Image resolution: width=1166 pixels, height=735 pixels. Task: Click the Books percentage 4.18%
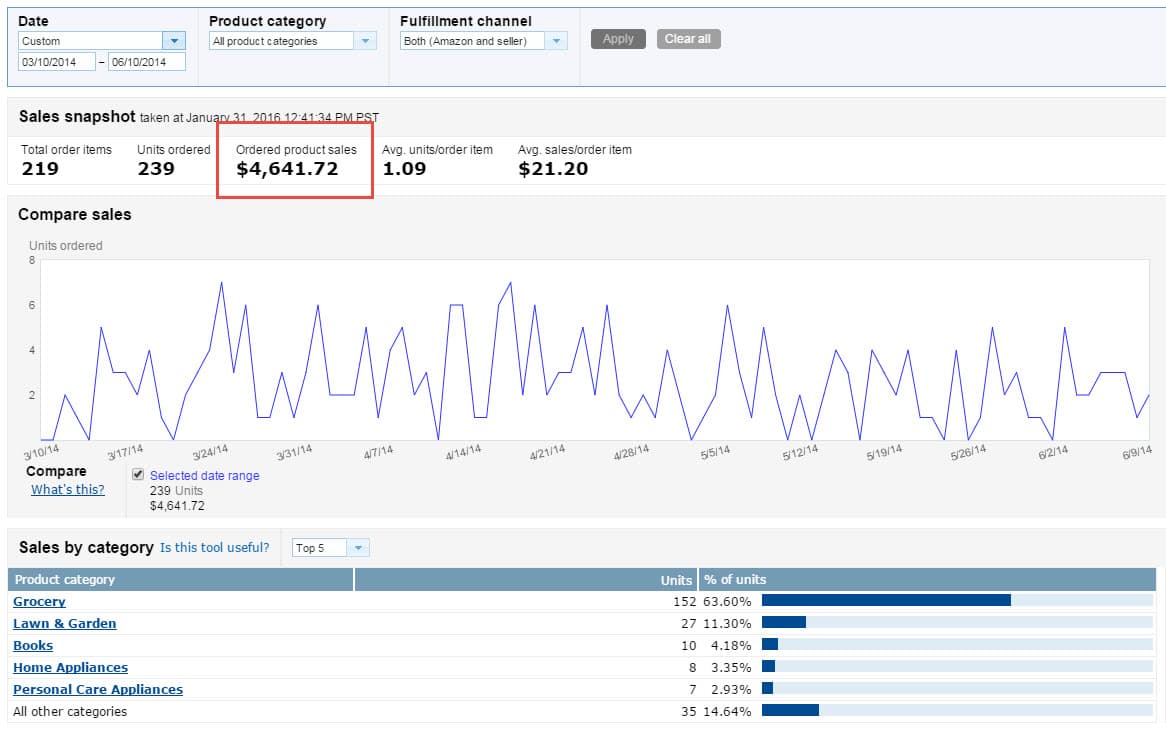pos(731,646)
